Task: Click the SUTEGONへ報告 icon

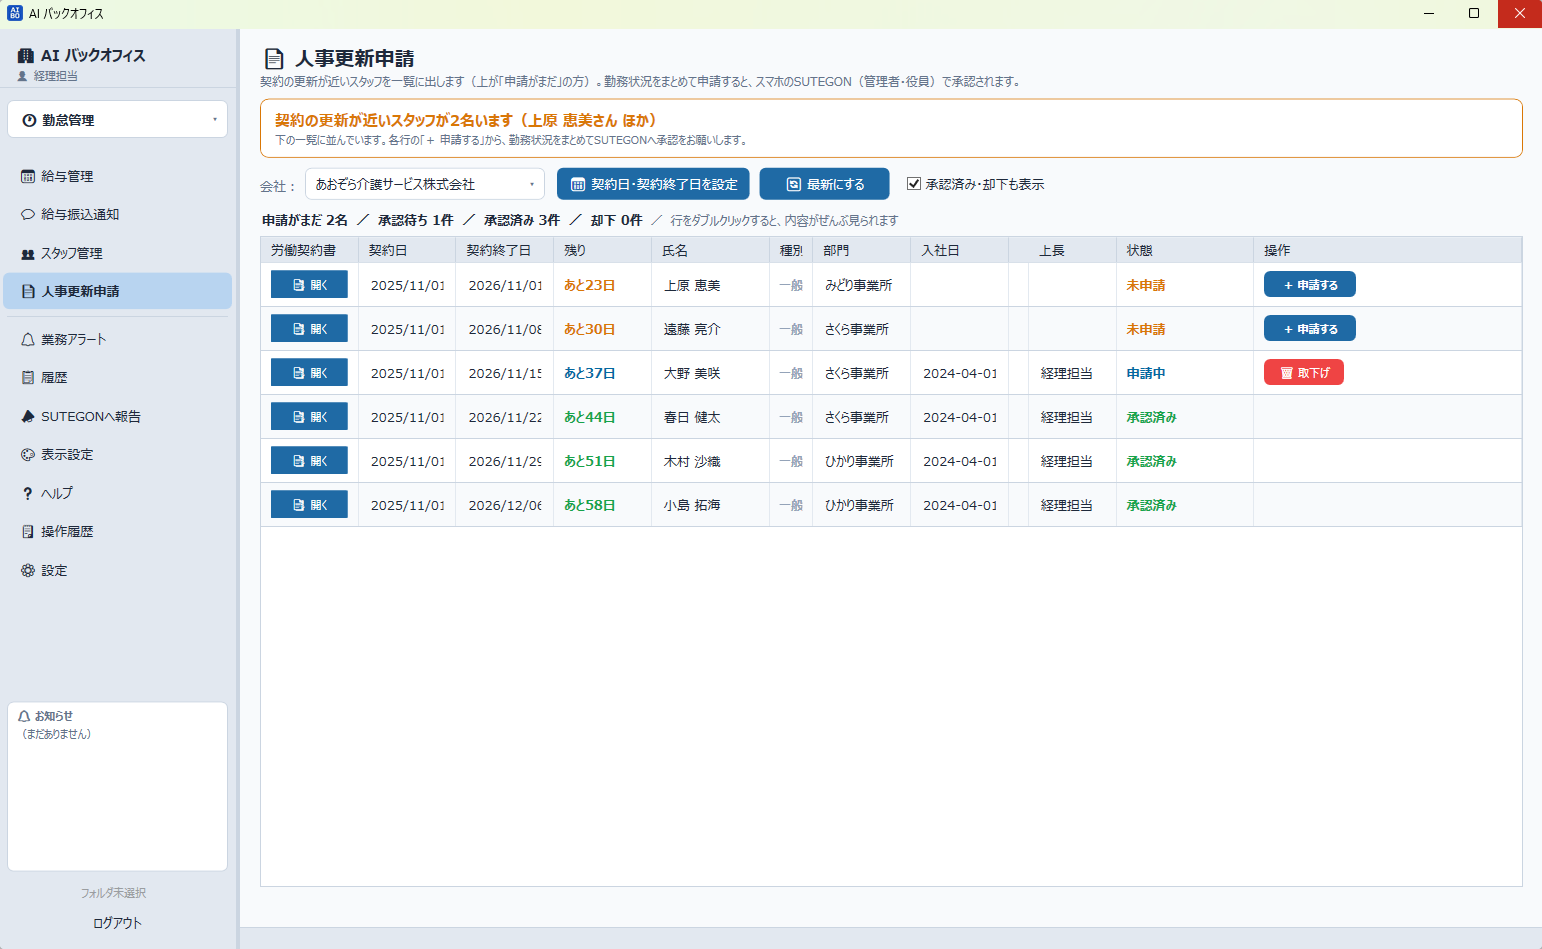Action: click(x=28, y=417)
